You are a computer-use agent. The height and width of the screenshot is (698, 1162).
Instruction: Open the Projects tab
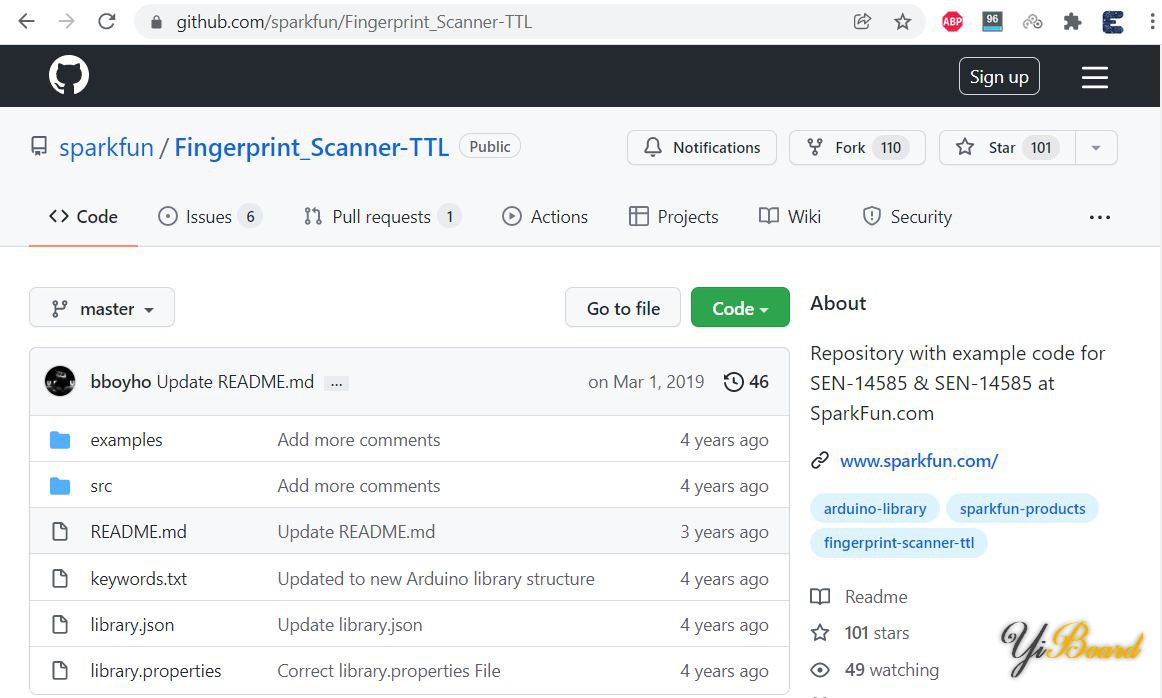674,216
